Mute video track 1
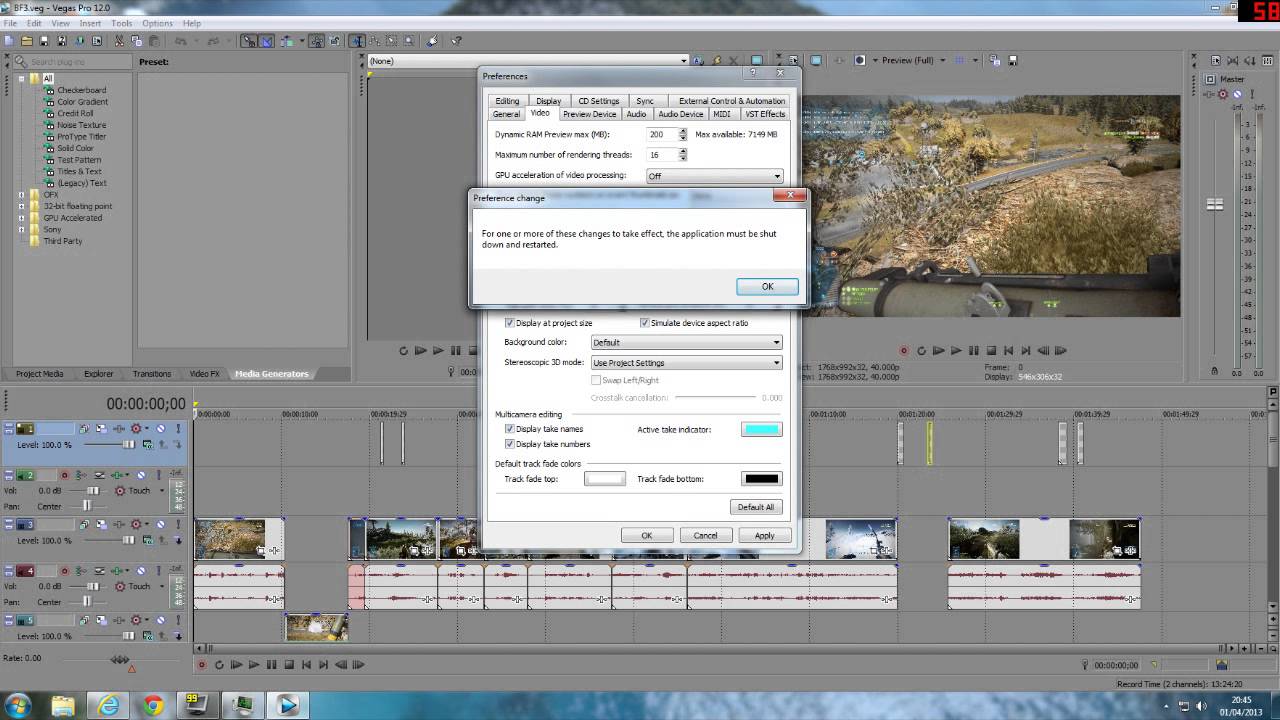This screenshot has height=720, width=1280. [160, 429]
